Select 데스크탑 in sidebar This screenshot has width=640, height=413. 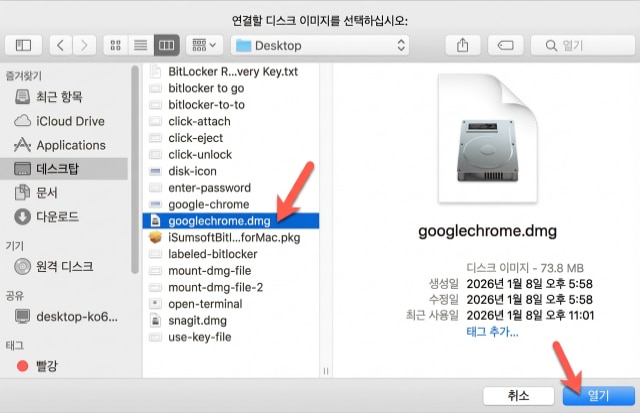click(64, 169)
